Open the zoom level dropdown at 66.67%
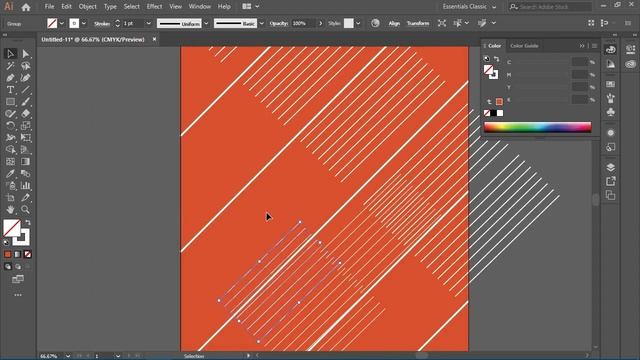The image size is (640, 360). 68,356
